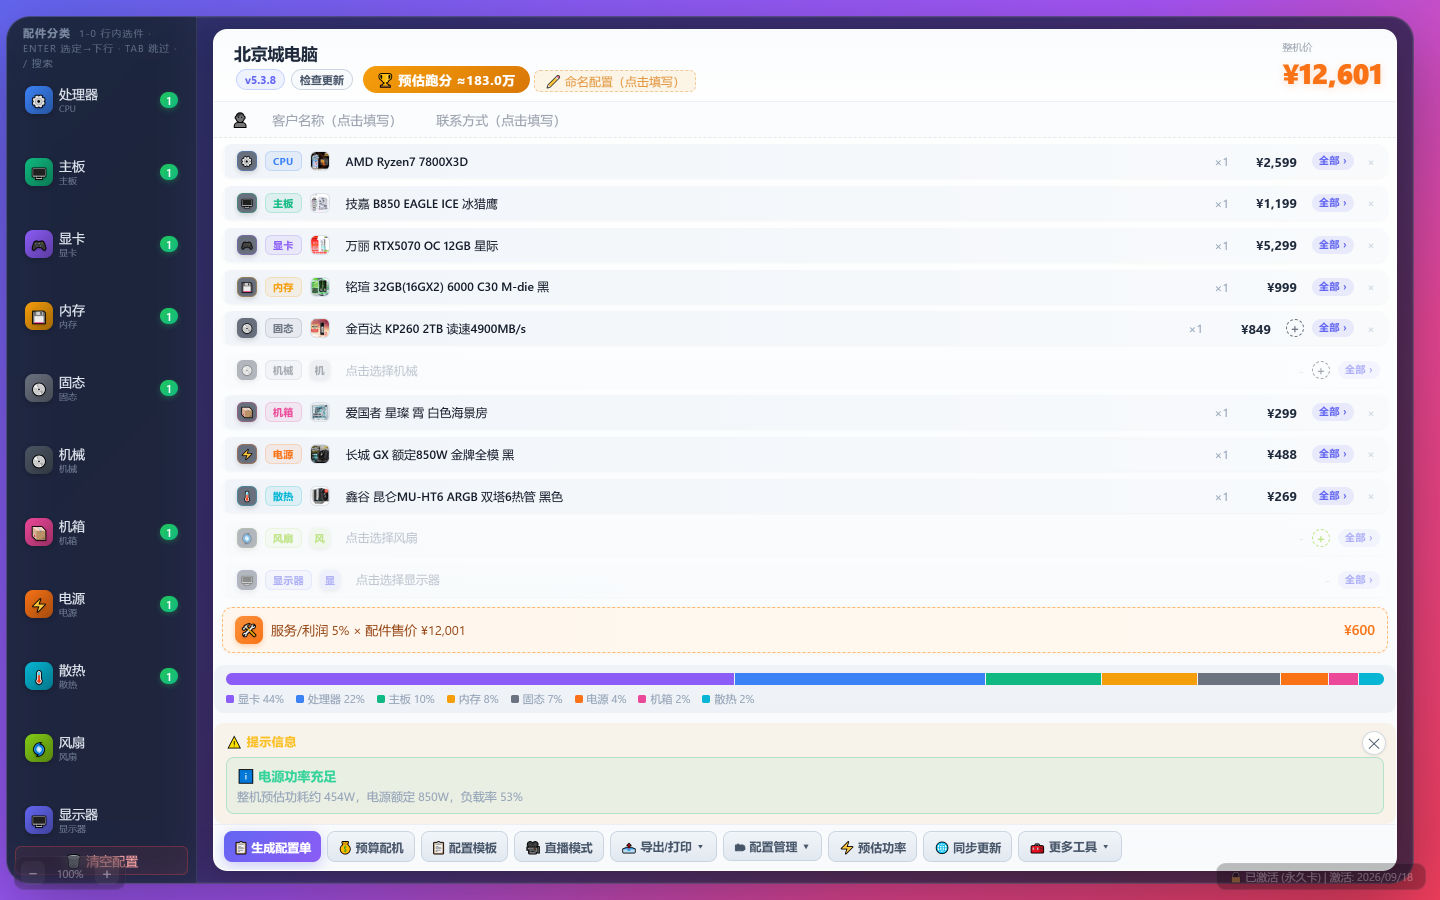The image size is (1440, 900).
Task: Click the AMD Ryzen7 7800X3D product thumbnail
Action: pos(320,161)
